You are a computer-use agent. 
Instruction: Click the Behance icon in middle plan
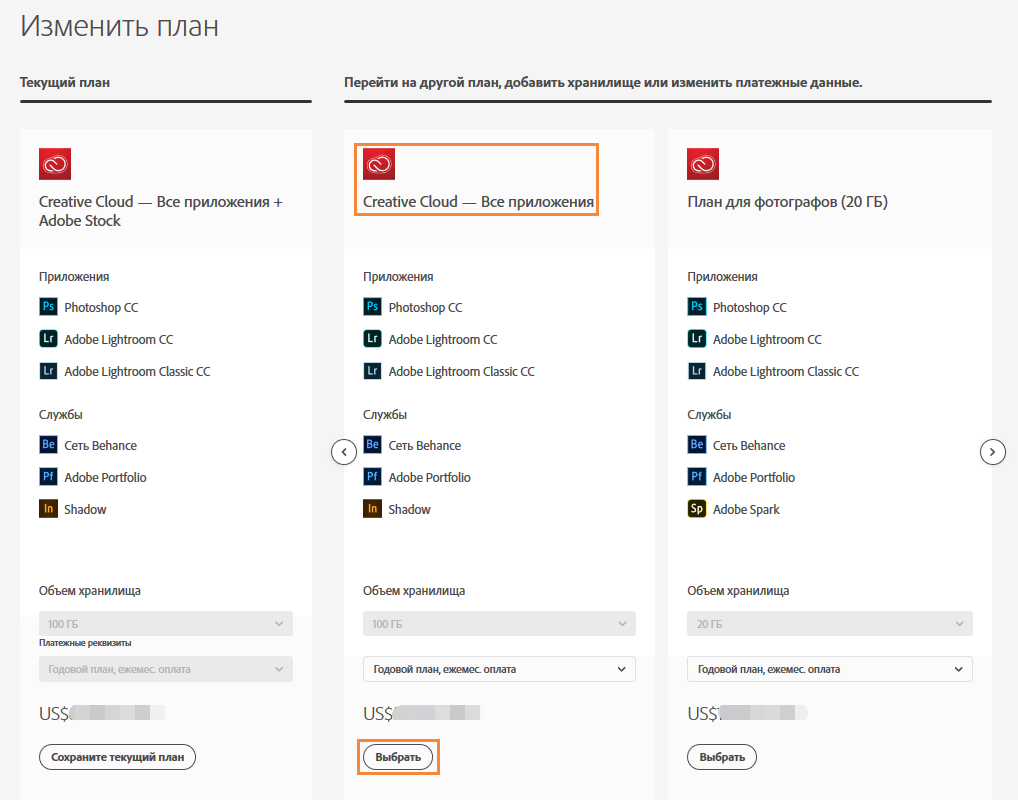372,445
